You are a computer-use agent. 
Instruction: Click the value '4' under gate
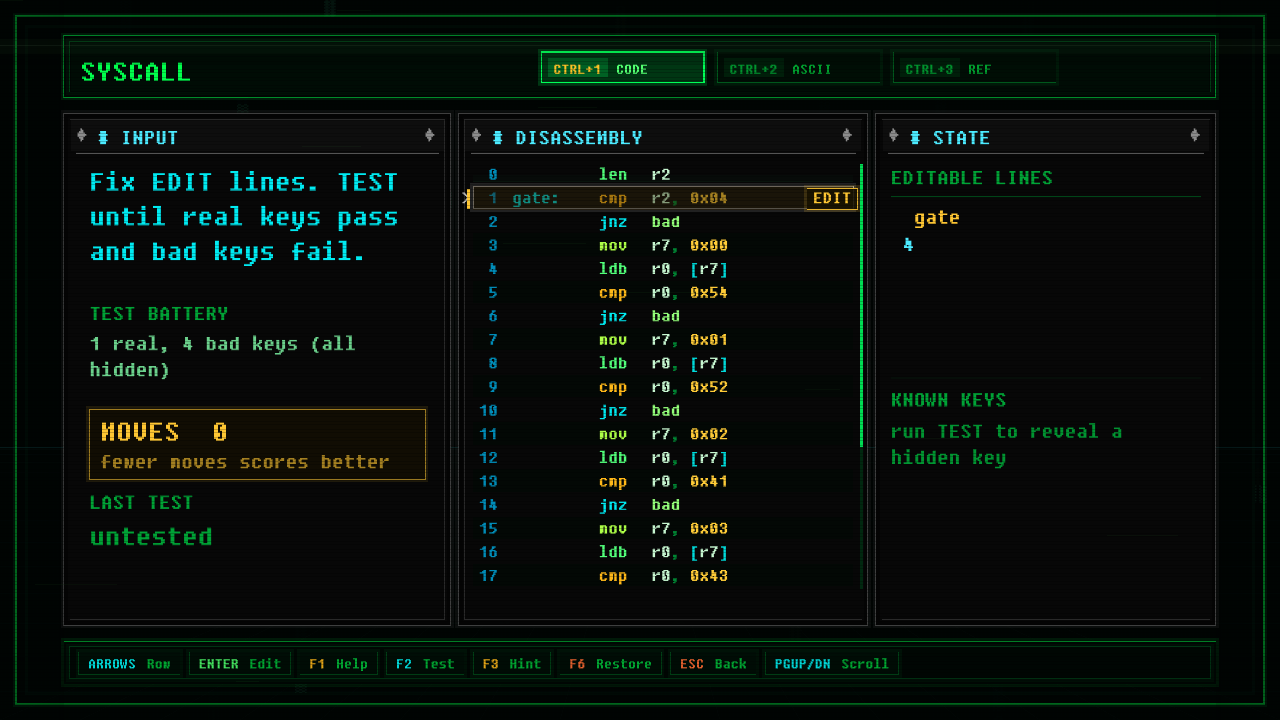(x=908, y=244)
